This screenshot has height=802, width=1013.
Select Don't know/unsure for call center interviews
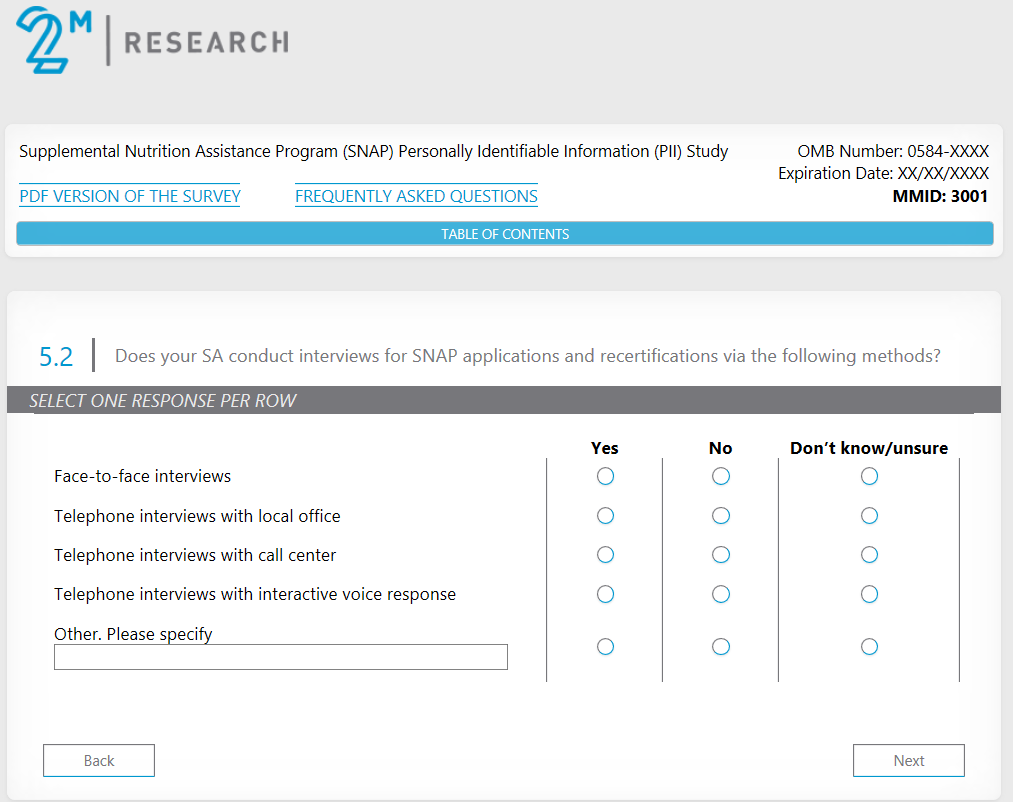(x=869, y=555)
